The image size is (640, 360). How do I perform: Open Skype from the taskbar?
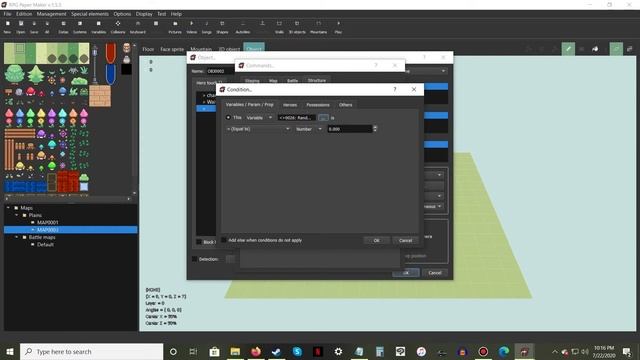point(297,351)
